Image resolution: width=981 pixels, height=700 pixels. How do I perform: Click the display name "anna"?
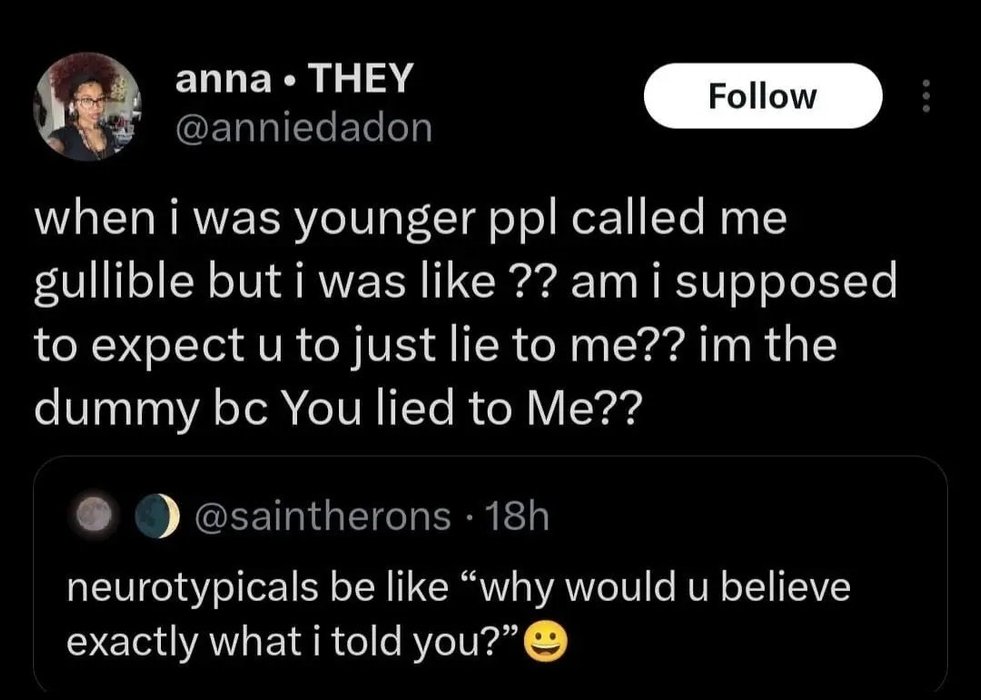pos(216,81)
